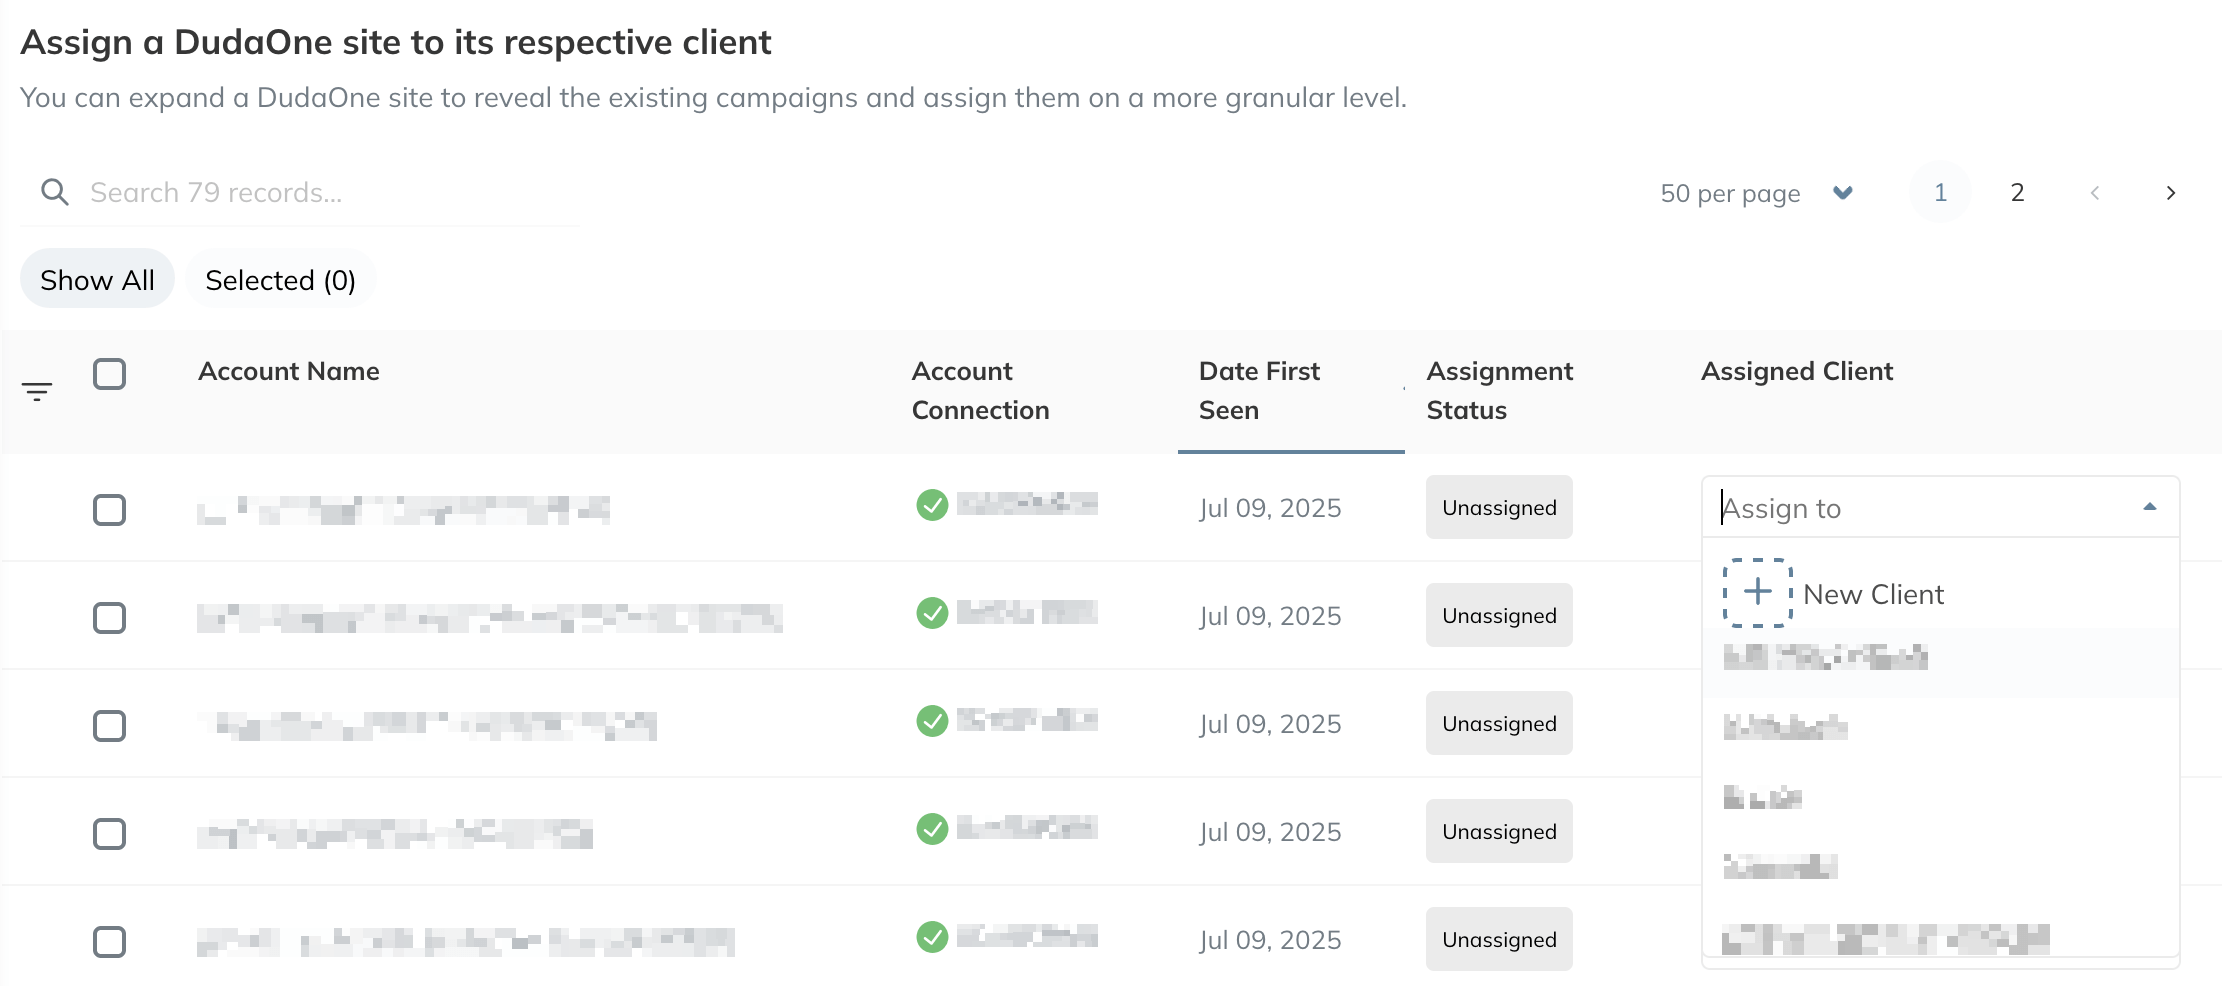
Task: Collapse the Assign to dropdown arrow
Action: (x=2149, y=507)
